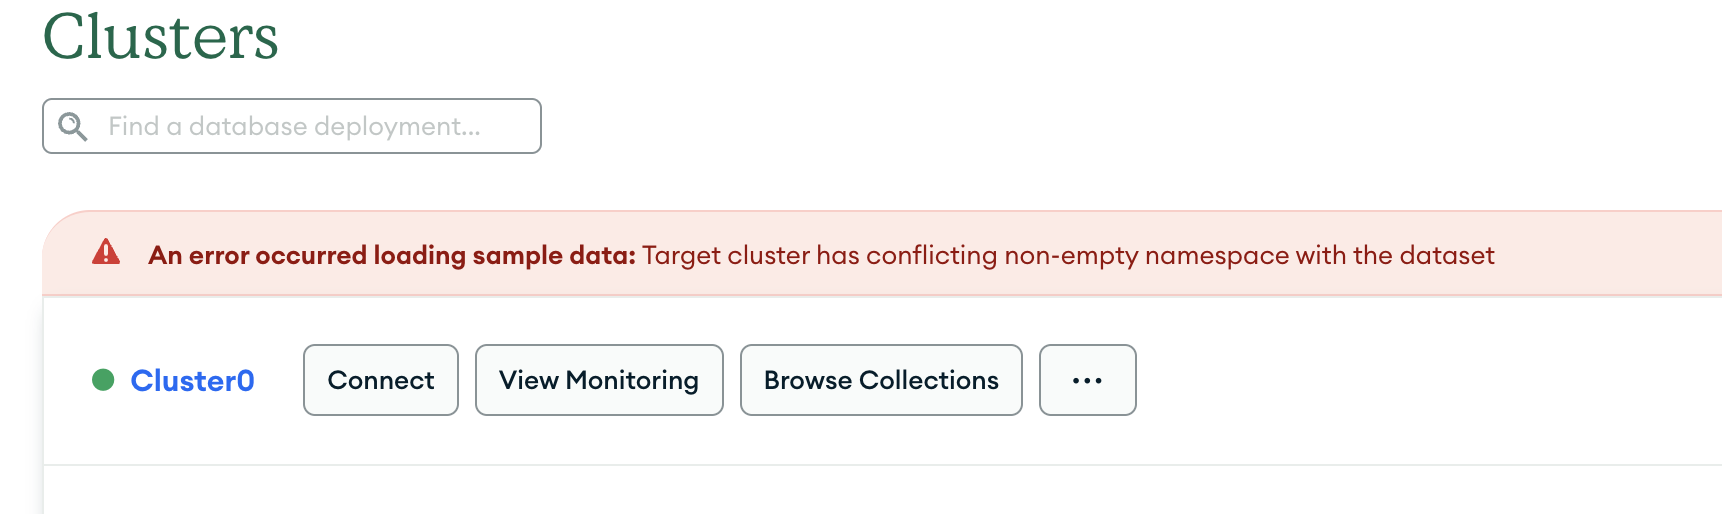Click the magnifying glass search icon
Viewport: 1722px width, 514px height.
73,126
